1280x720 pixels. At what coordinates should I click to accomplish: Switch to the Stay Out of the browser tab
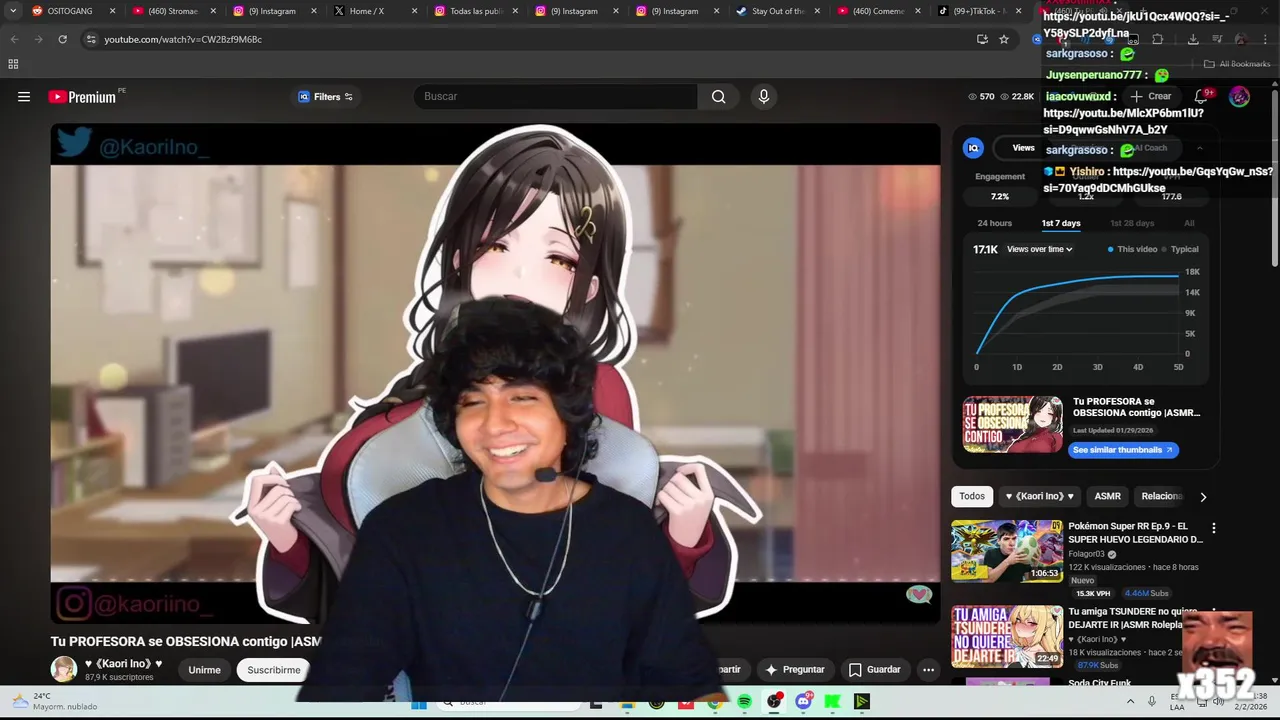click(x=777, y=11)
